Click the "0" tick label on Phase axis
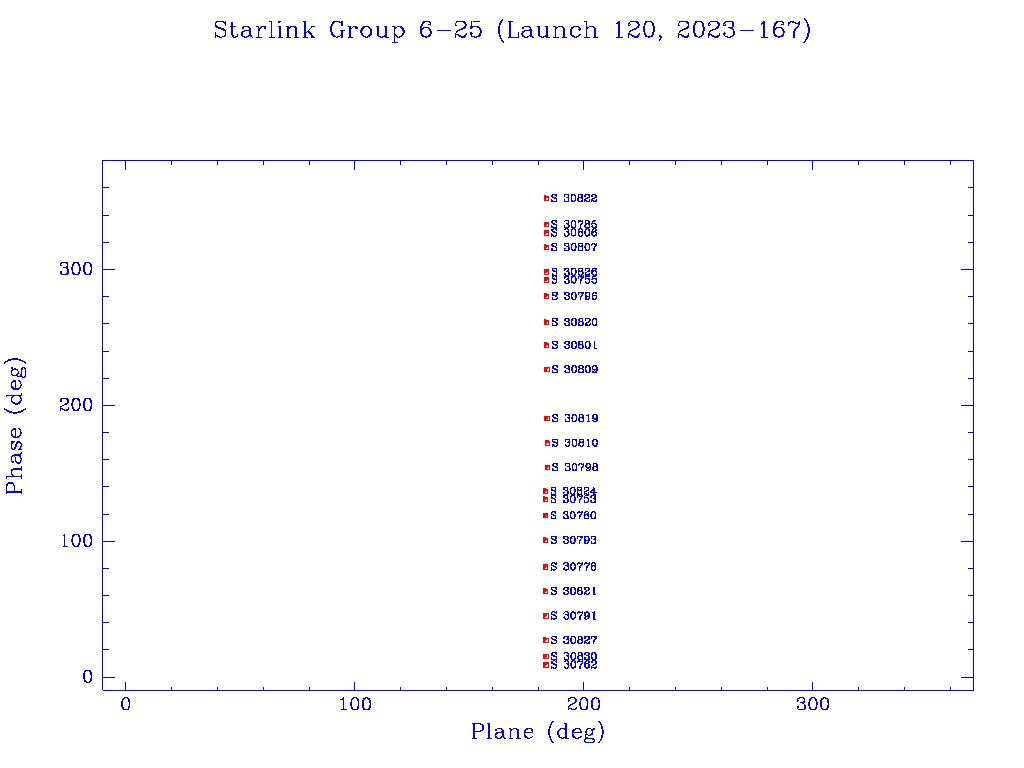1024x768 pixels. (87, 677)
